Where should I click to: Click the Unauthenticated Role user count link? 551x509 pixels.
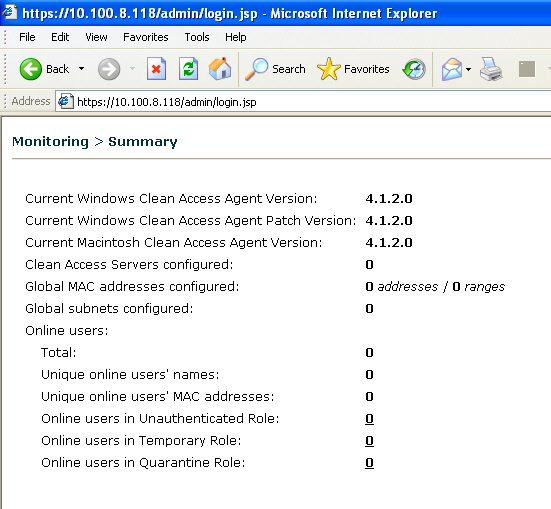click(x=369, y=419)
